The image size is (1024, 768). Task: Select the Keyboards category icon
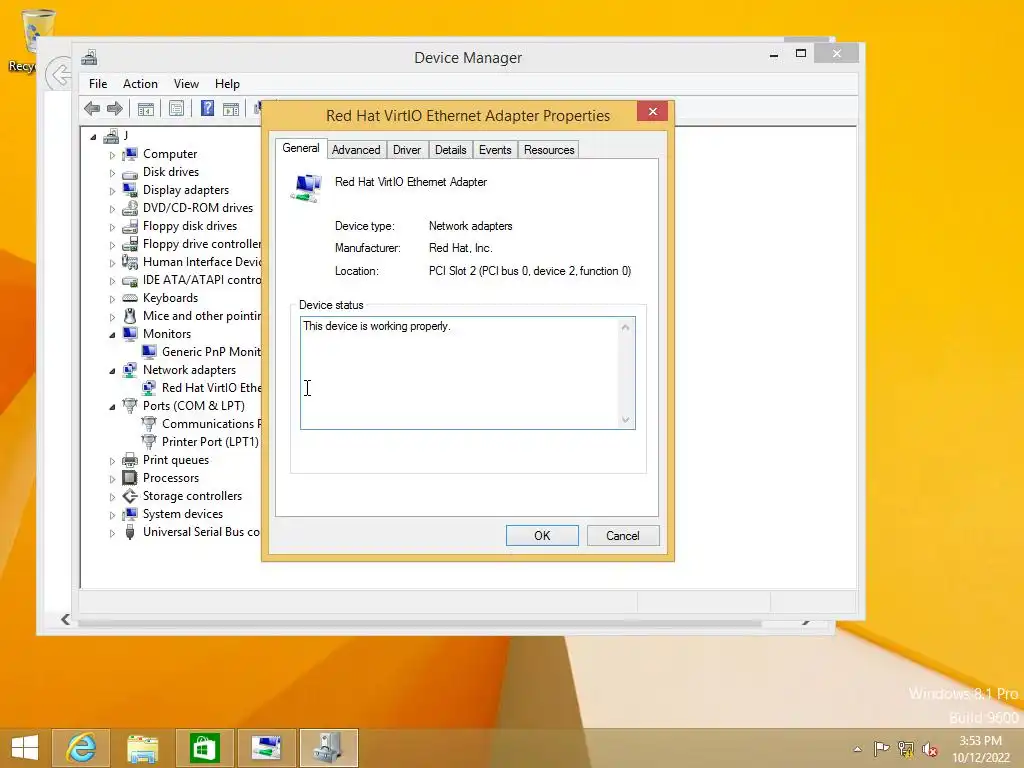tap(130, 298)
